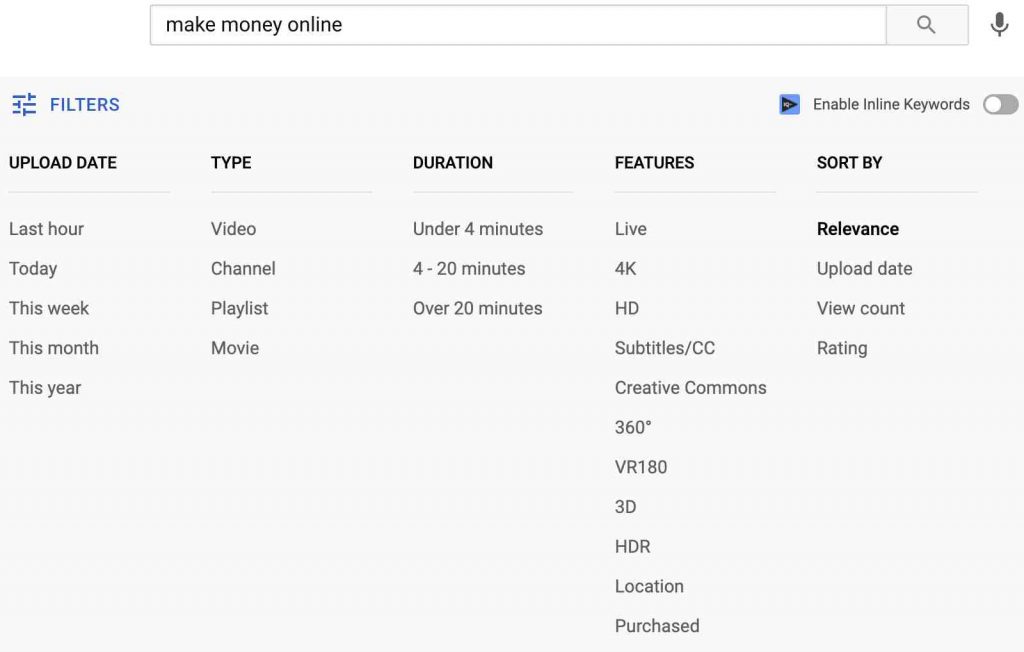Screen dimensions: 1024x652
Task: Click the FEATURES column heading
Action: click(x=654, y=163)
